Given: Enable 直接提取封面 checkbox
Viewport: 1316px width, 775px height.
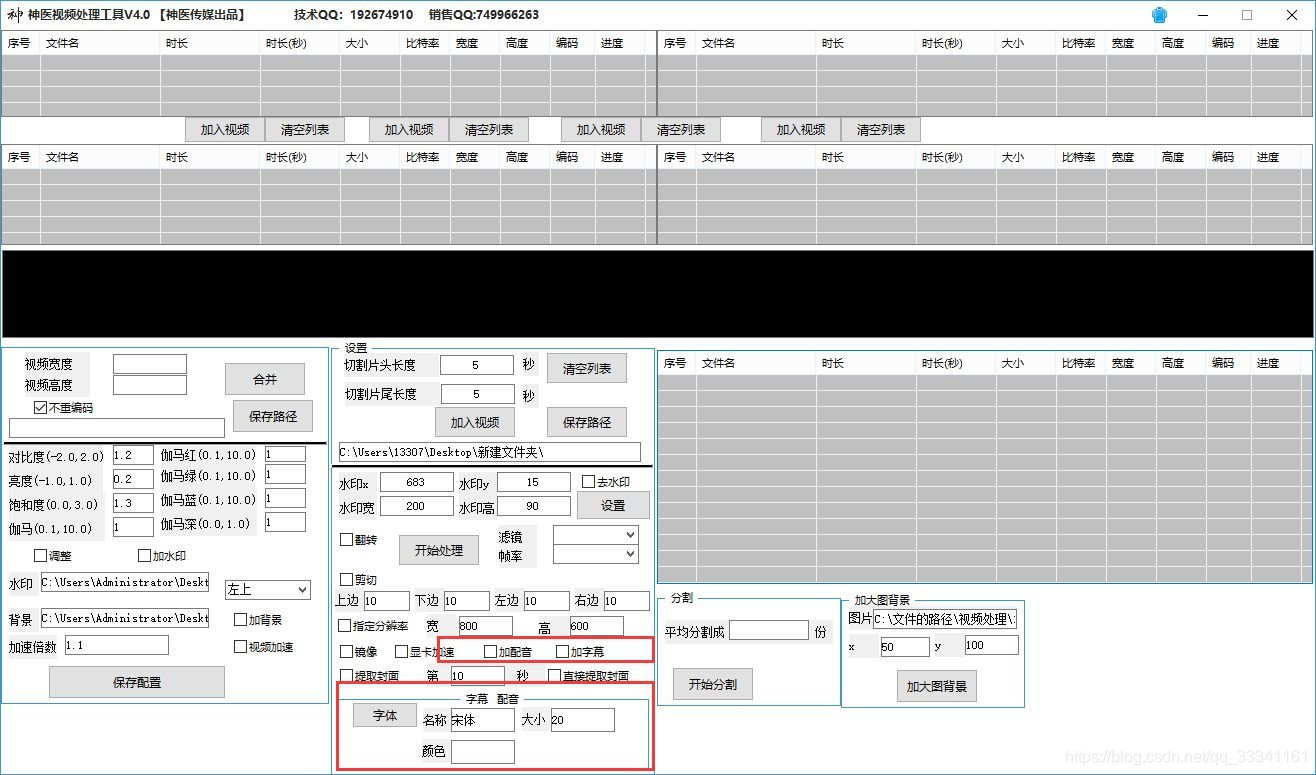Looking at the screenshot, I should tap(554, 676).
